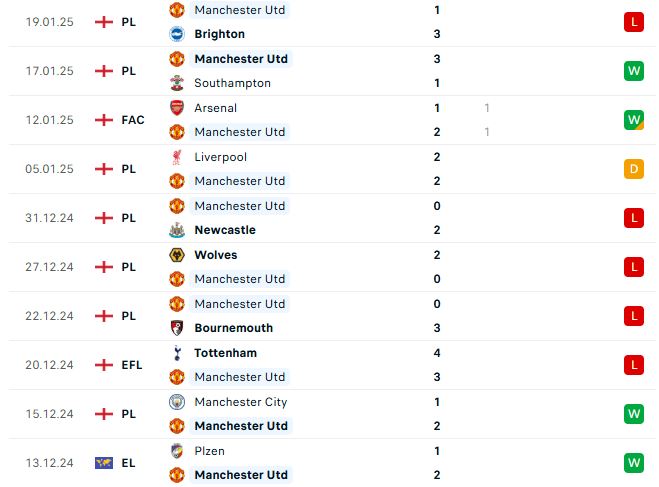The width and height of the screenshot is (659, 487).
Task: Click the Manchester City club crest icon
Action: coord(177,402)
